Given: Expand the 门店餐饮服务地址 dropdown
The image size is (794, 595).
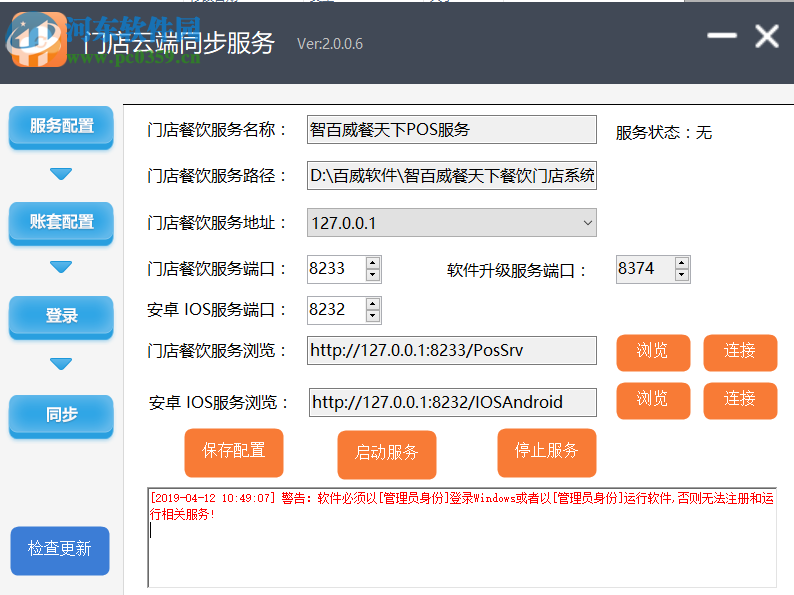Looking at the screenshot, I should click(x=587, y=223).
